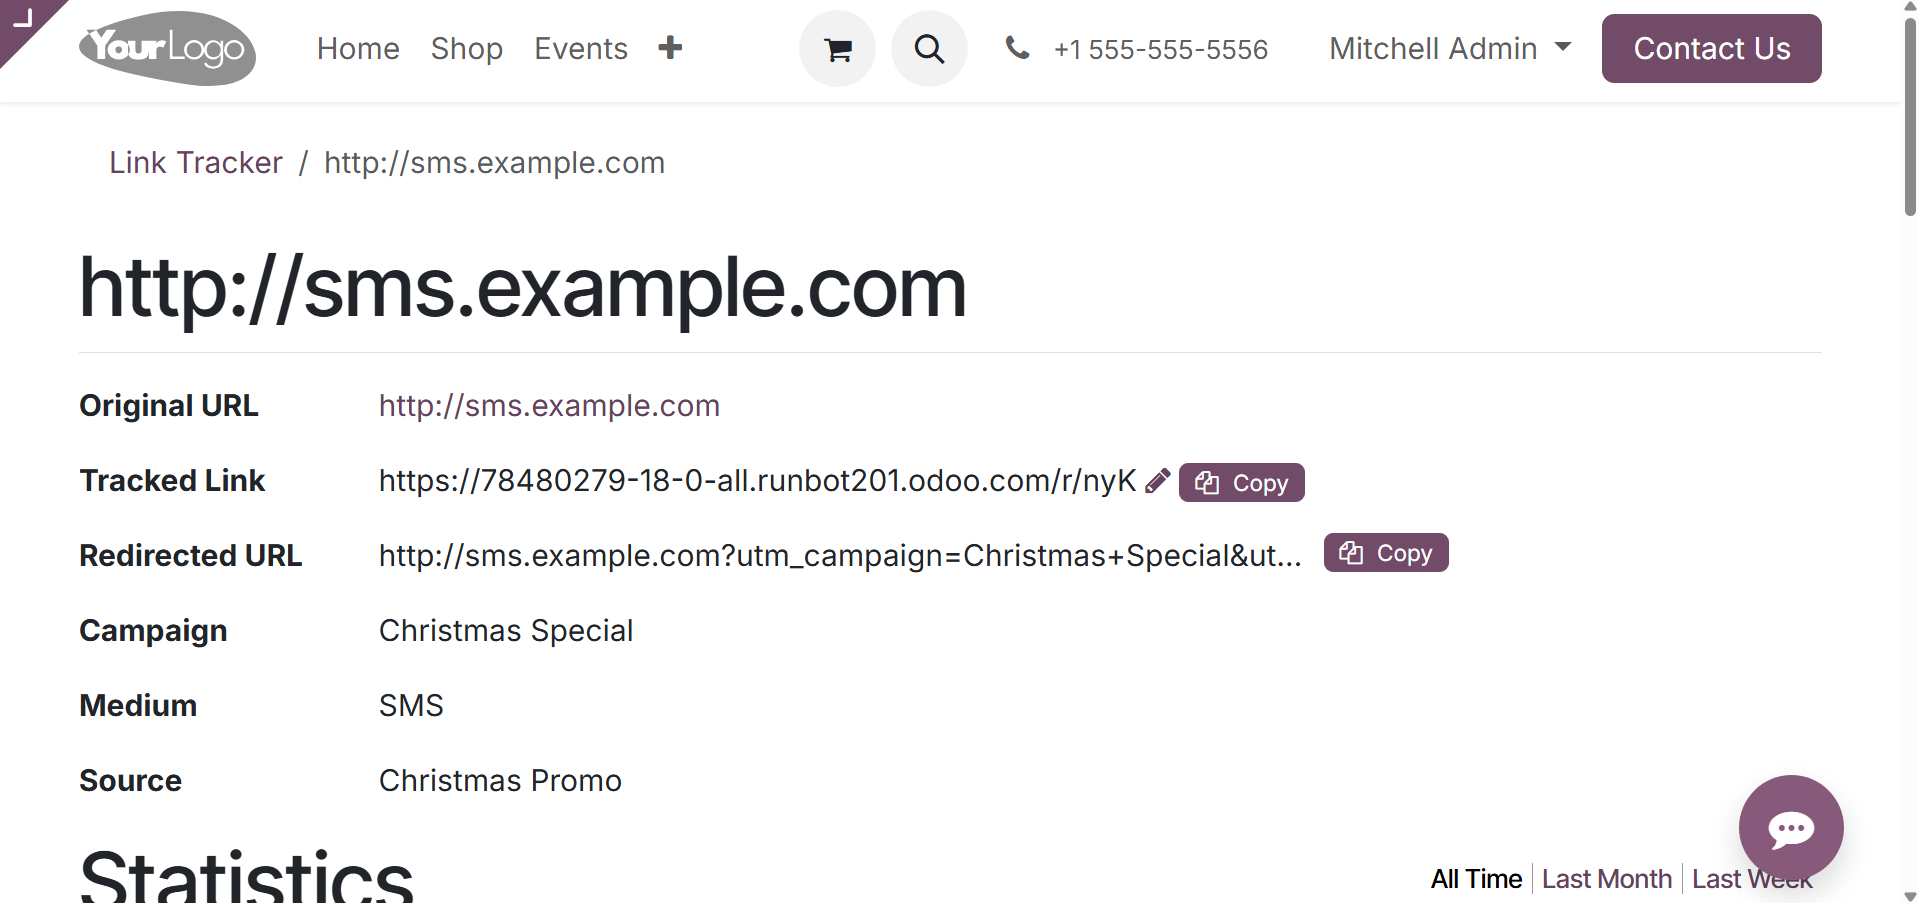Go back to Link Tracker breadcrumb
The width and height of the screenshot is (1918, 903).
point(196,162)
